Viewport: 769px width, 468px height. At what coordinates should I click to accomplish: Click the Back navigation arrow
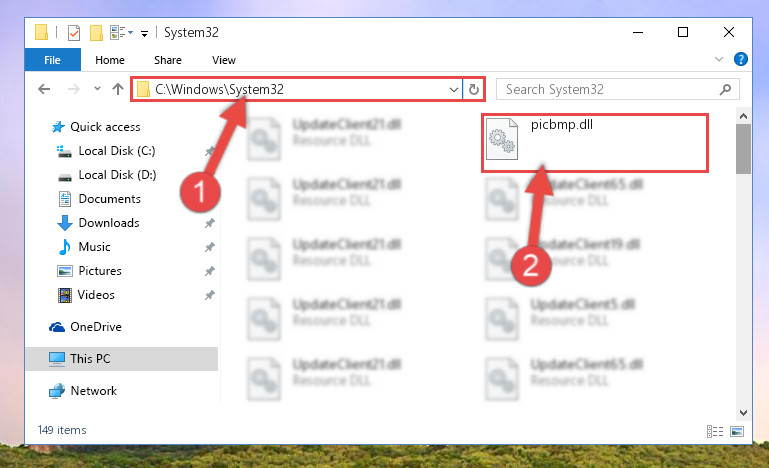point(44,89)
